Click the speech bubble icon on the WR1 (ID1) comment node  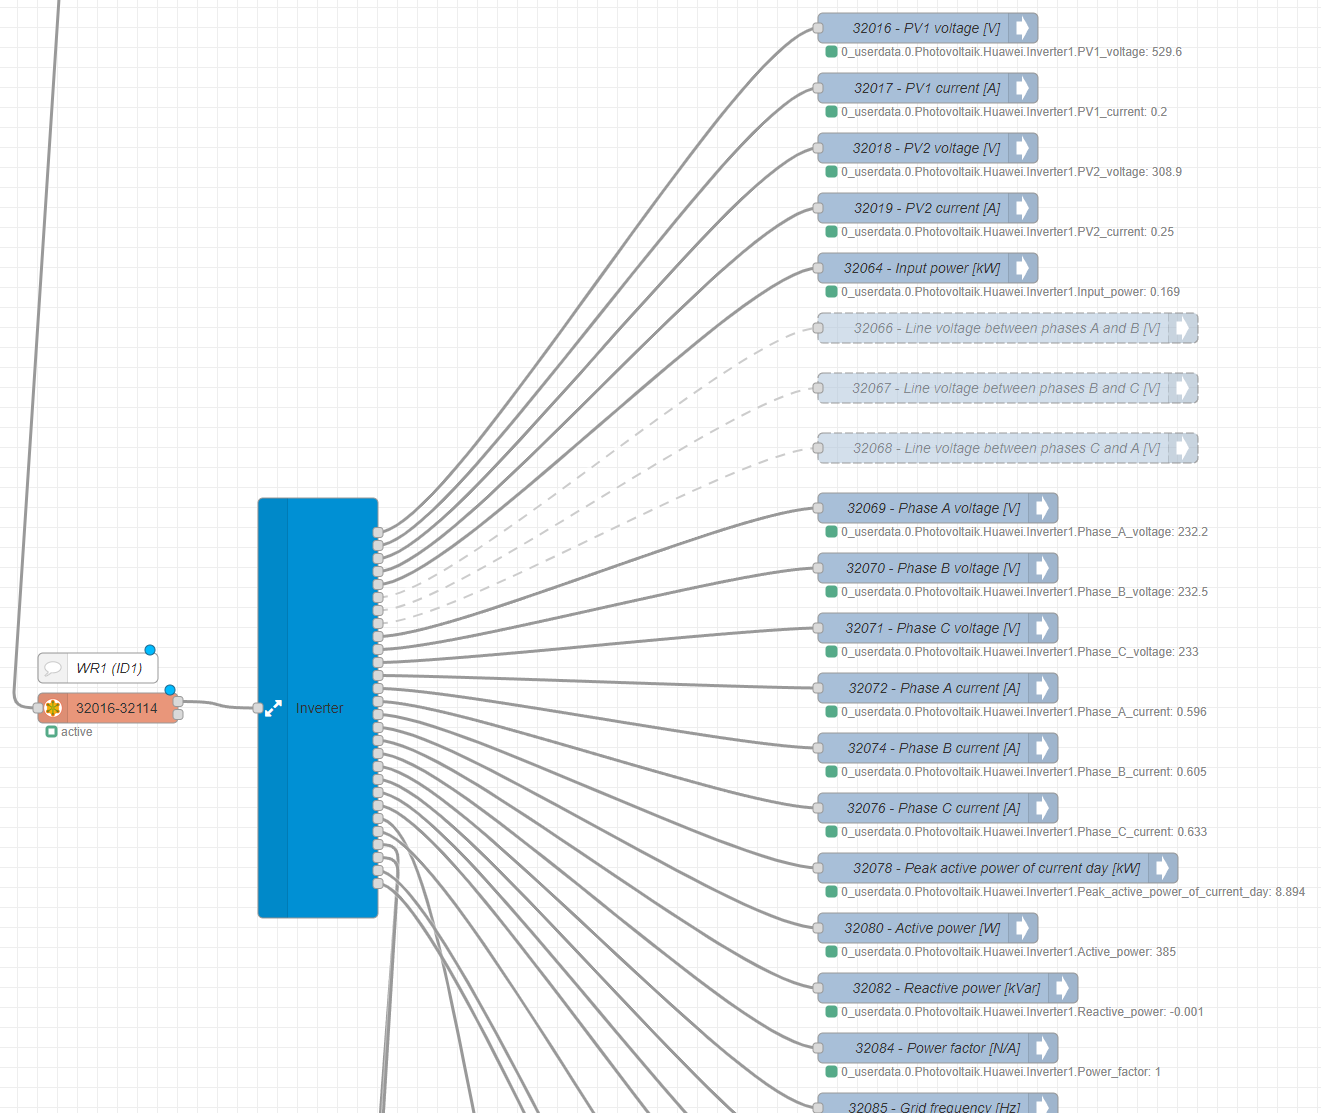(x=53, y=668)
